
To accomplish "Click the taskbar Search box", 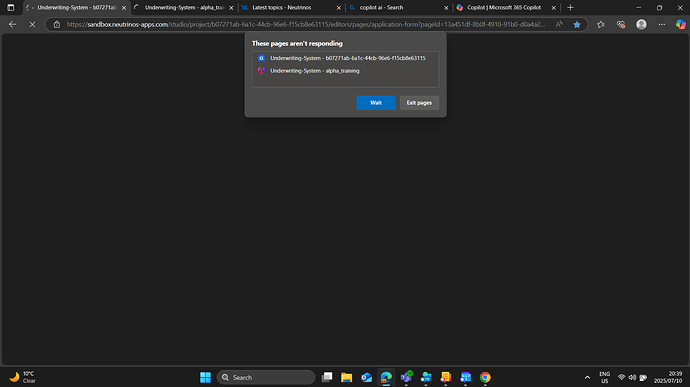I will click(x=266, y=377).
